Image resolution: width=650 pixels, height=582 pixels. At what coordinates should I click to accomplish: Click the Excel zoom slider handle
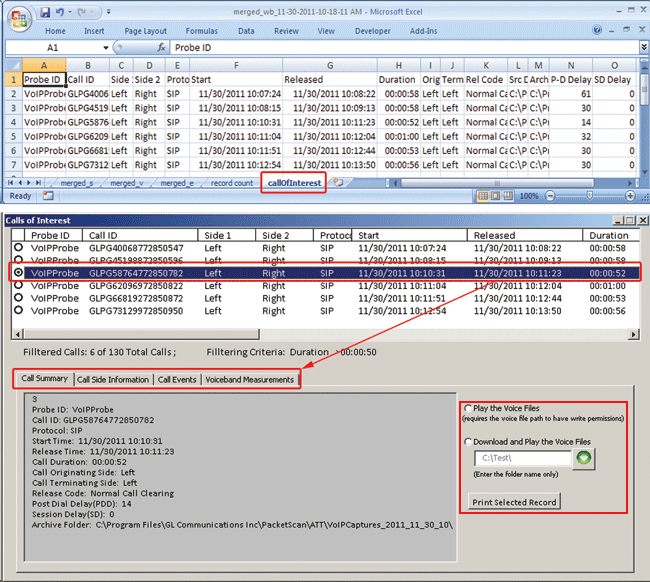tap(589, 196)
